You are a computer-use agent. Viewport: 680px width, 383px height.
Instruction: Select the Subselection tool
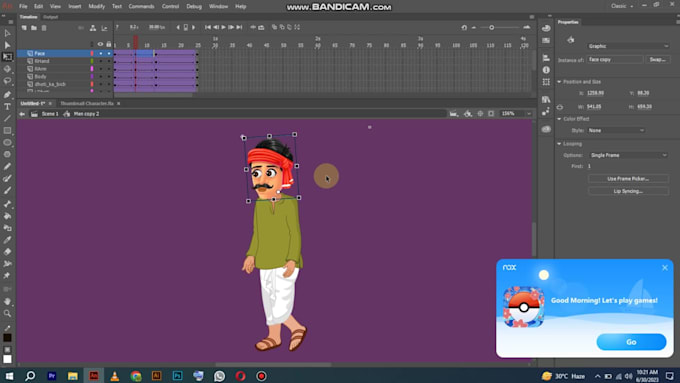[7, 45]
